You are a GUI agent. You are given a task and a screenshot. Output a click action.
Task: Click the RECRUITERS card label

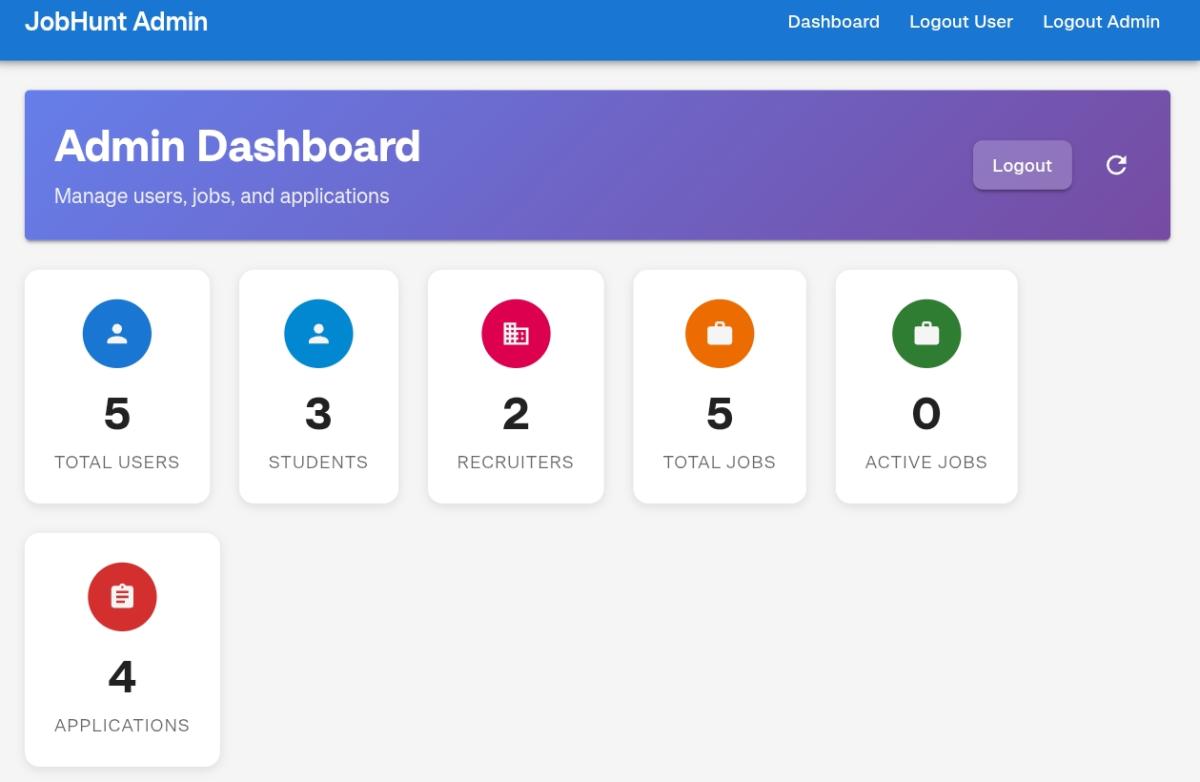pyautogui.click(x=515, y=462)
